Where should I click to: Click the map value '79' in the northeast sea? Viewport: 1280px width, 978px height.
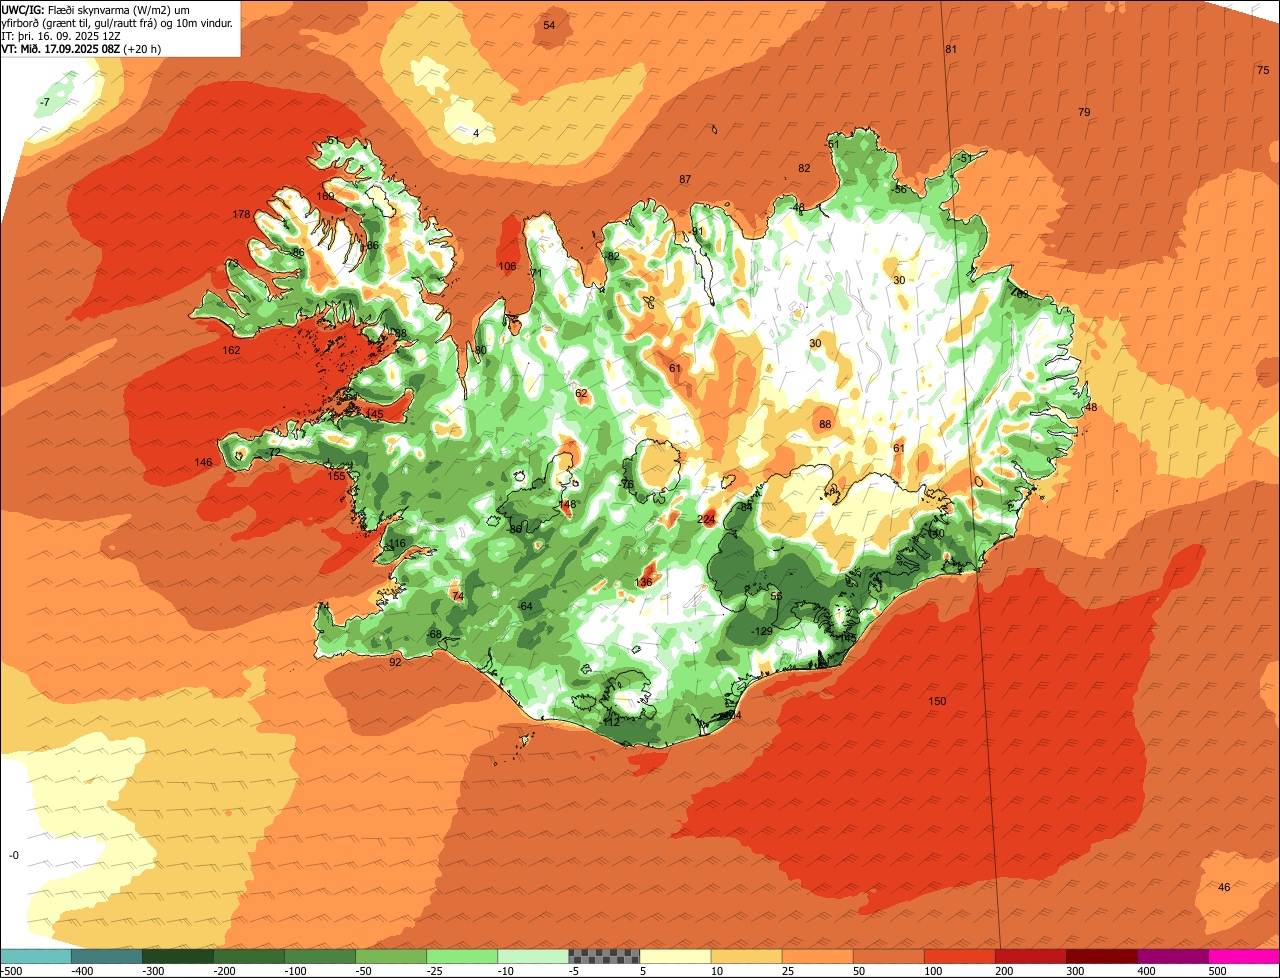(1084, 113)
